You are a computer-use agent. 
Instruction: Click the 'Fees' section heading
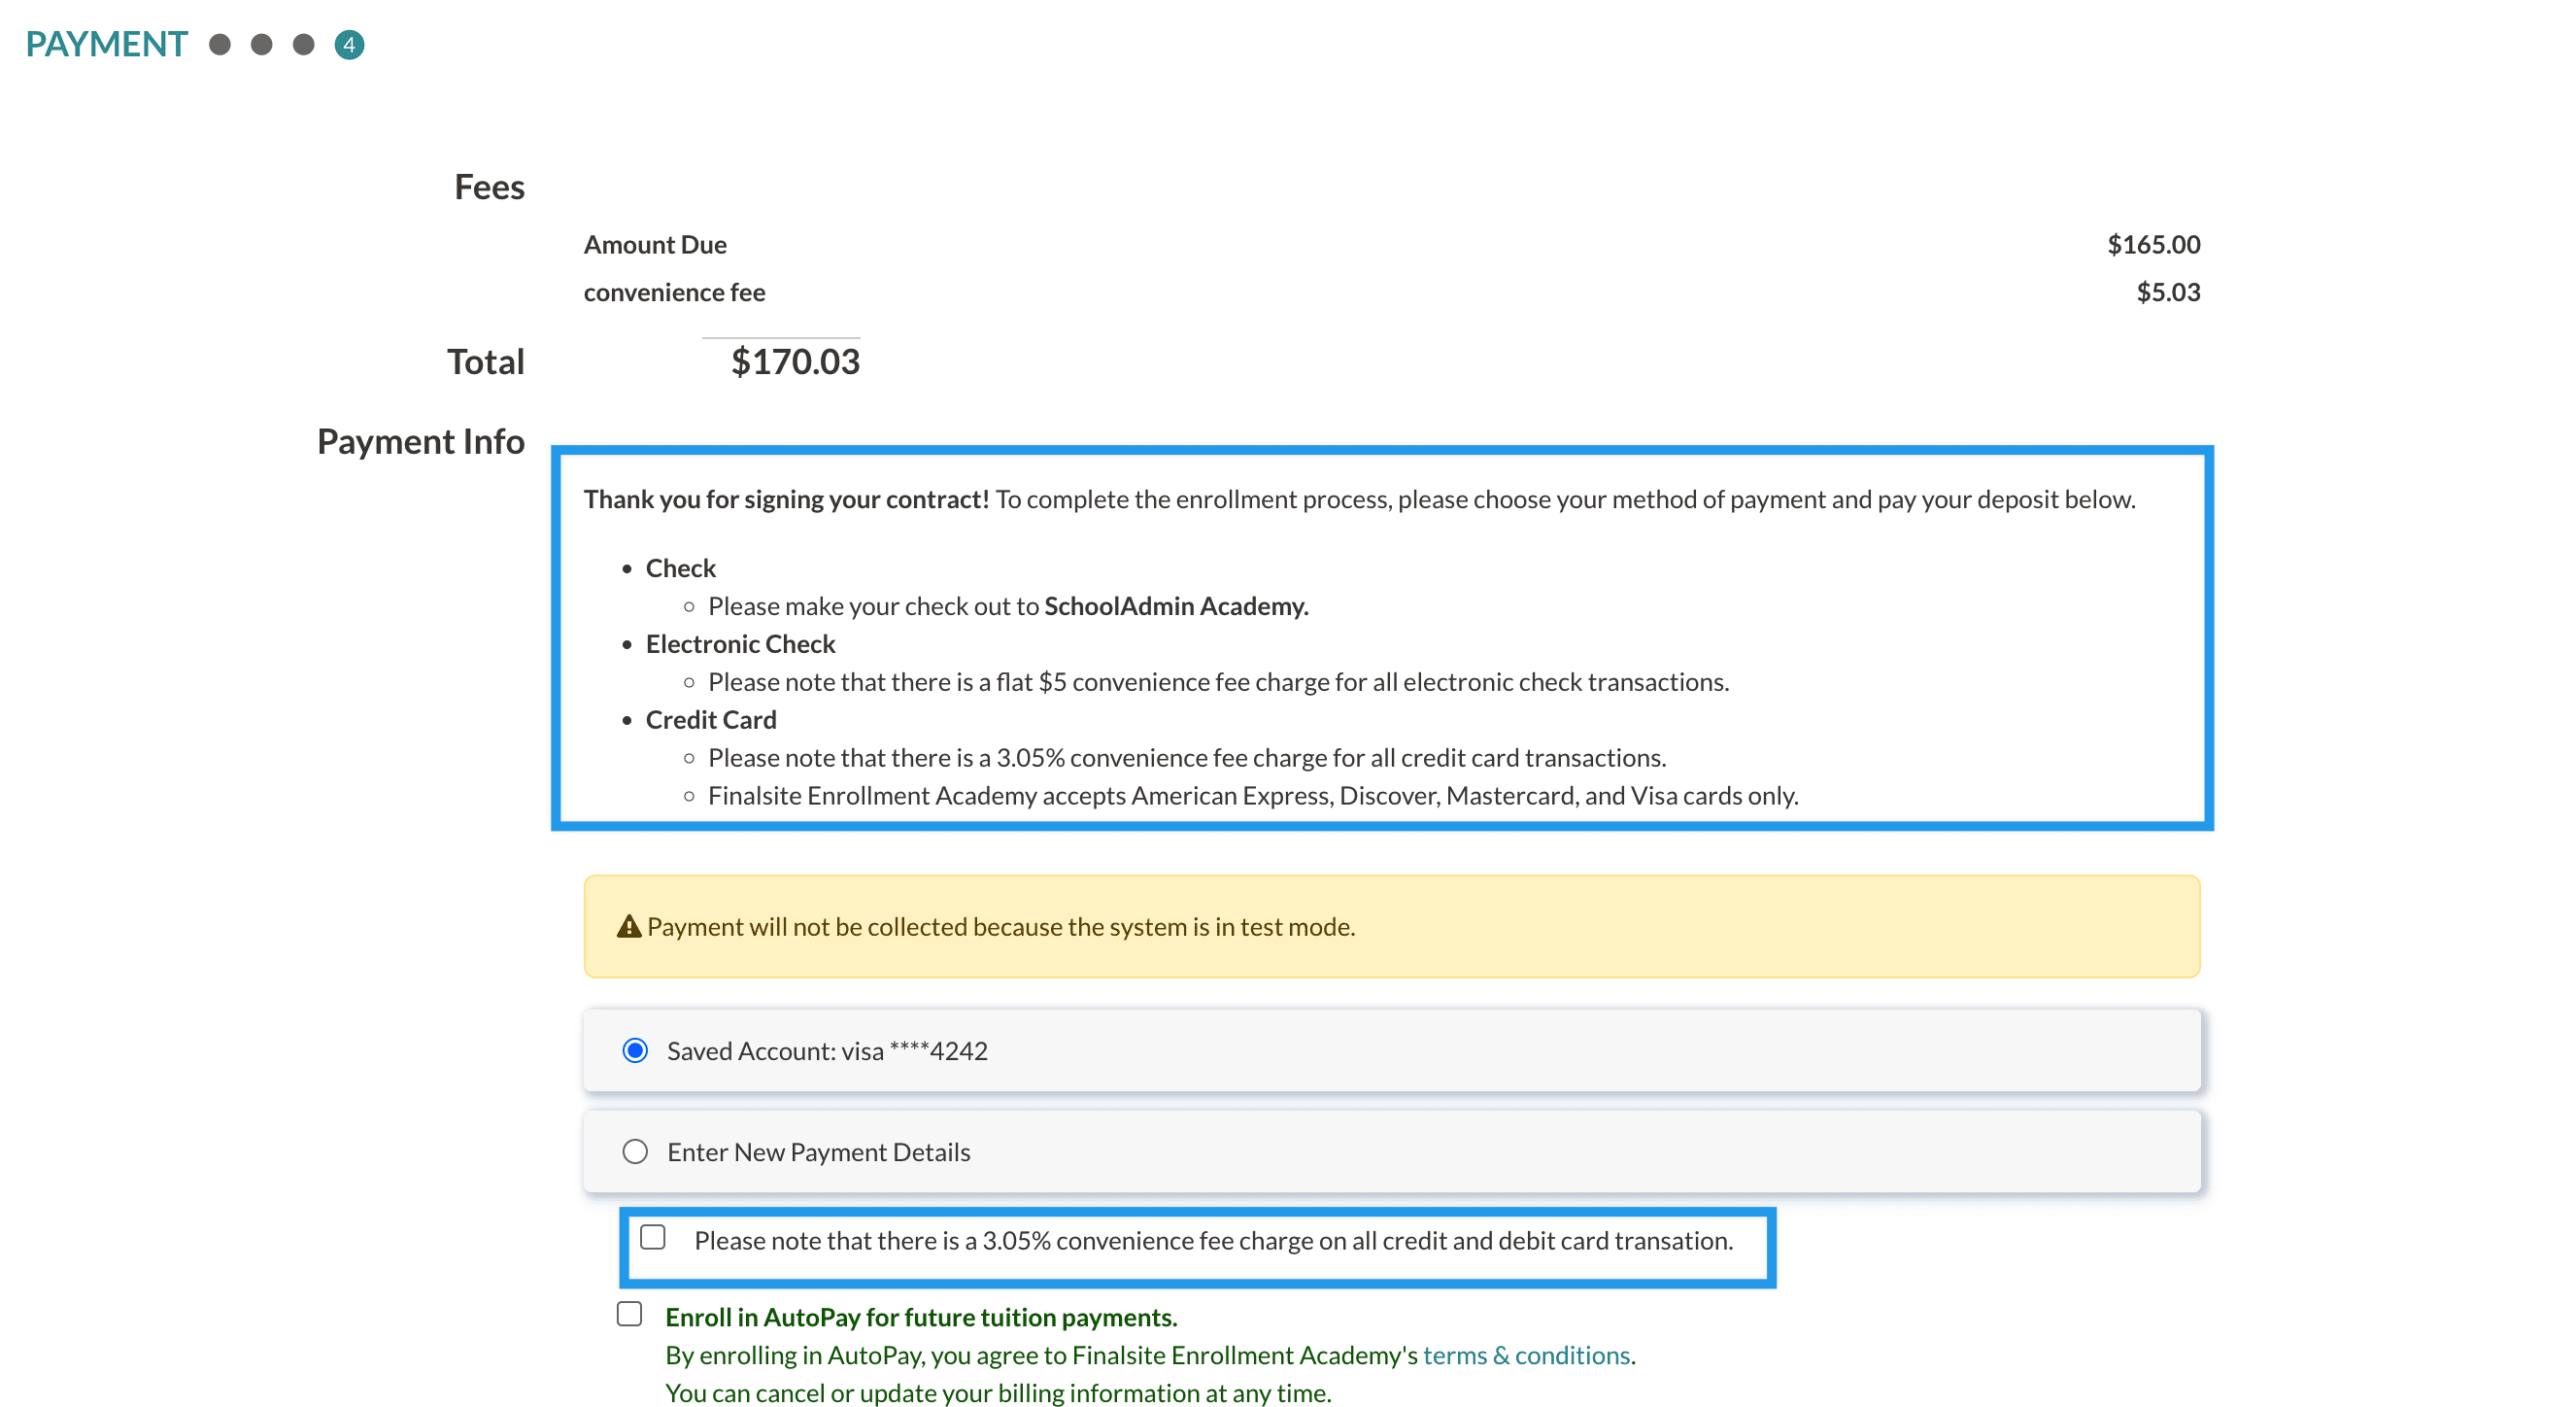[x=489, y=187]
